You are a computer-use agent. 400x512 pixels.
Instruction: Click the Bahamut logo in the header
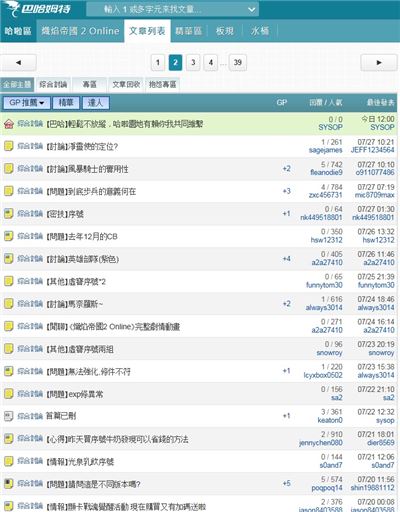[38, 9]
